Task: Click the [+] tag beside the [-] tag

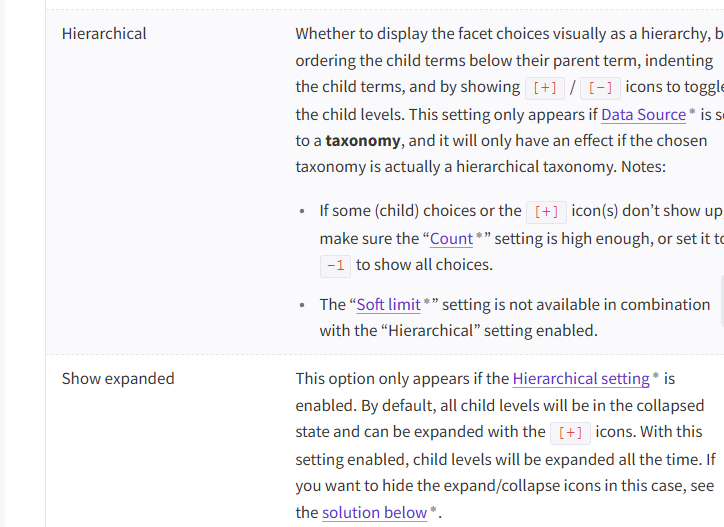Action: click(545, 87)
